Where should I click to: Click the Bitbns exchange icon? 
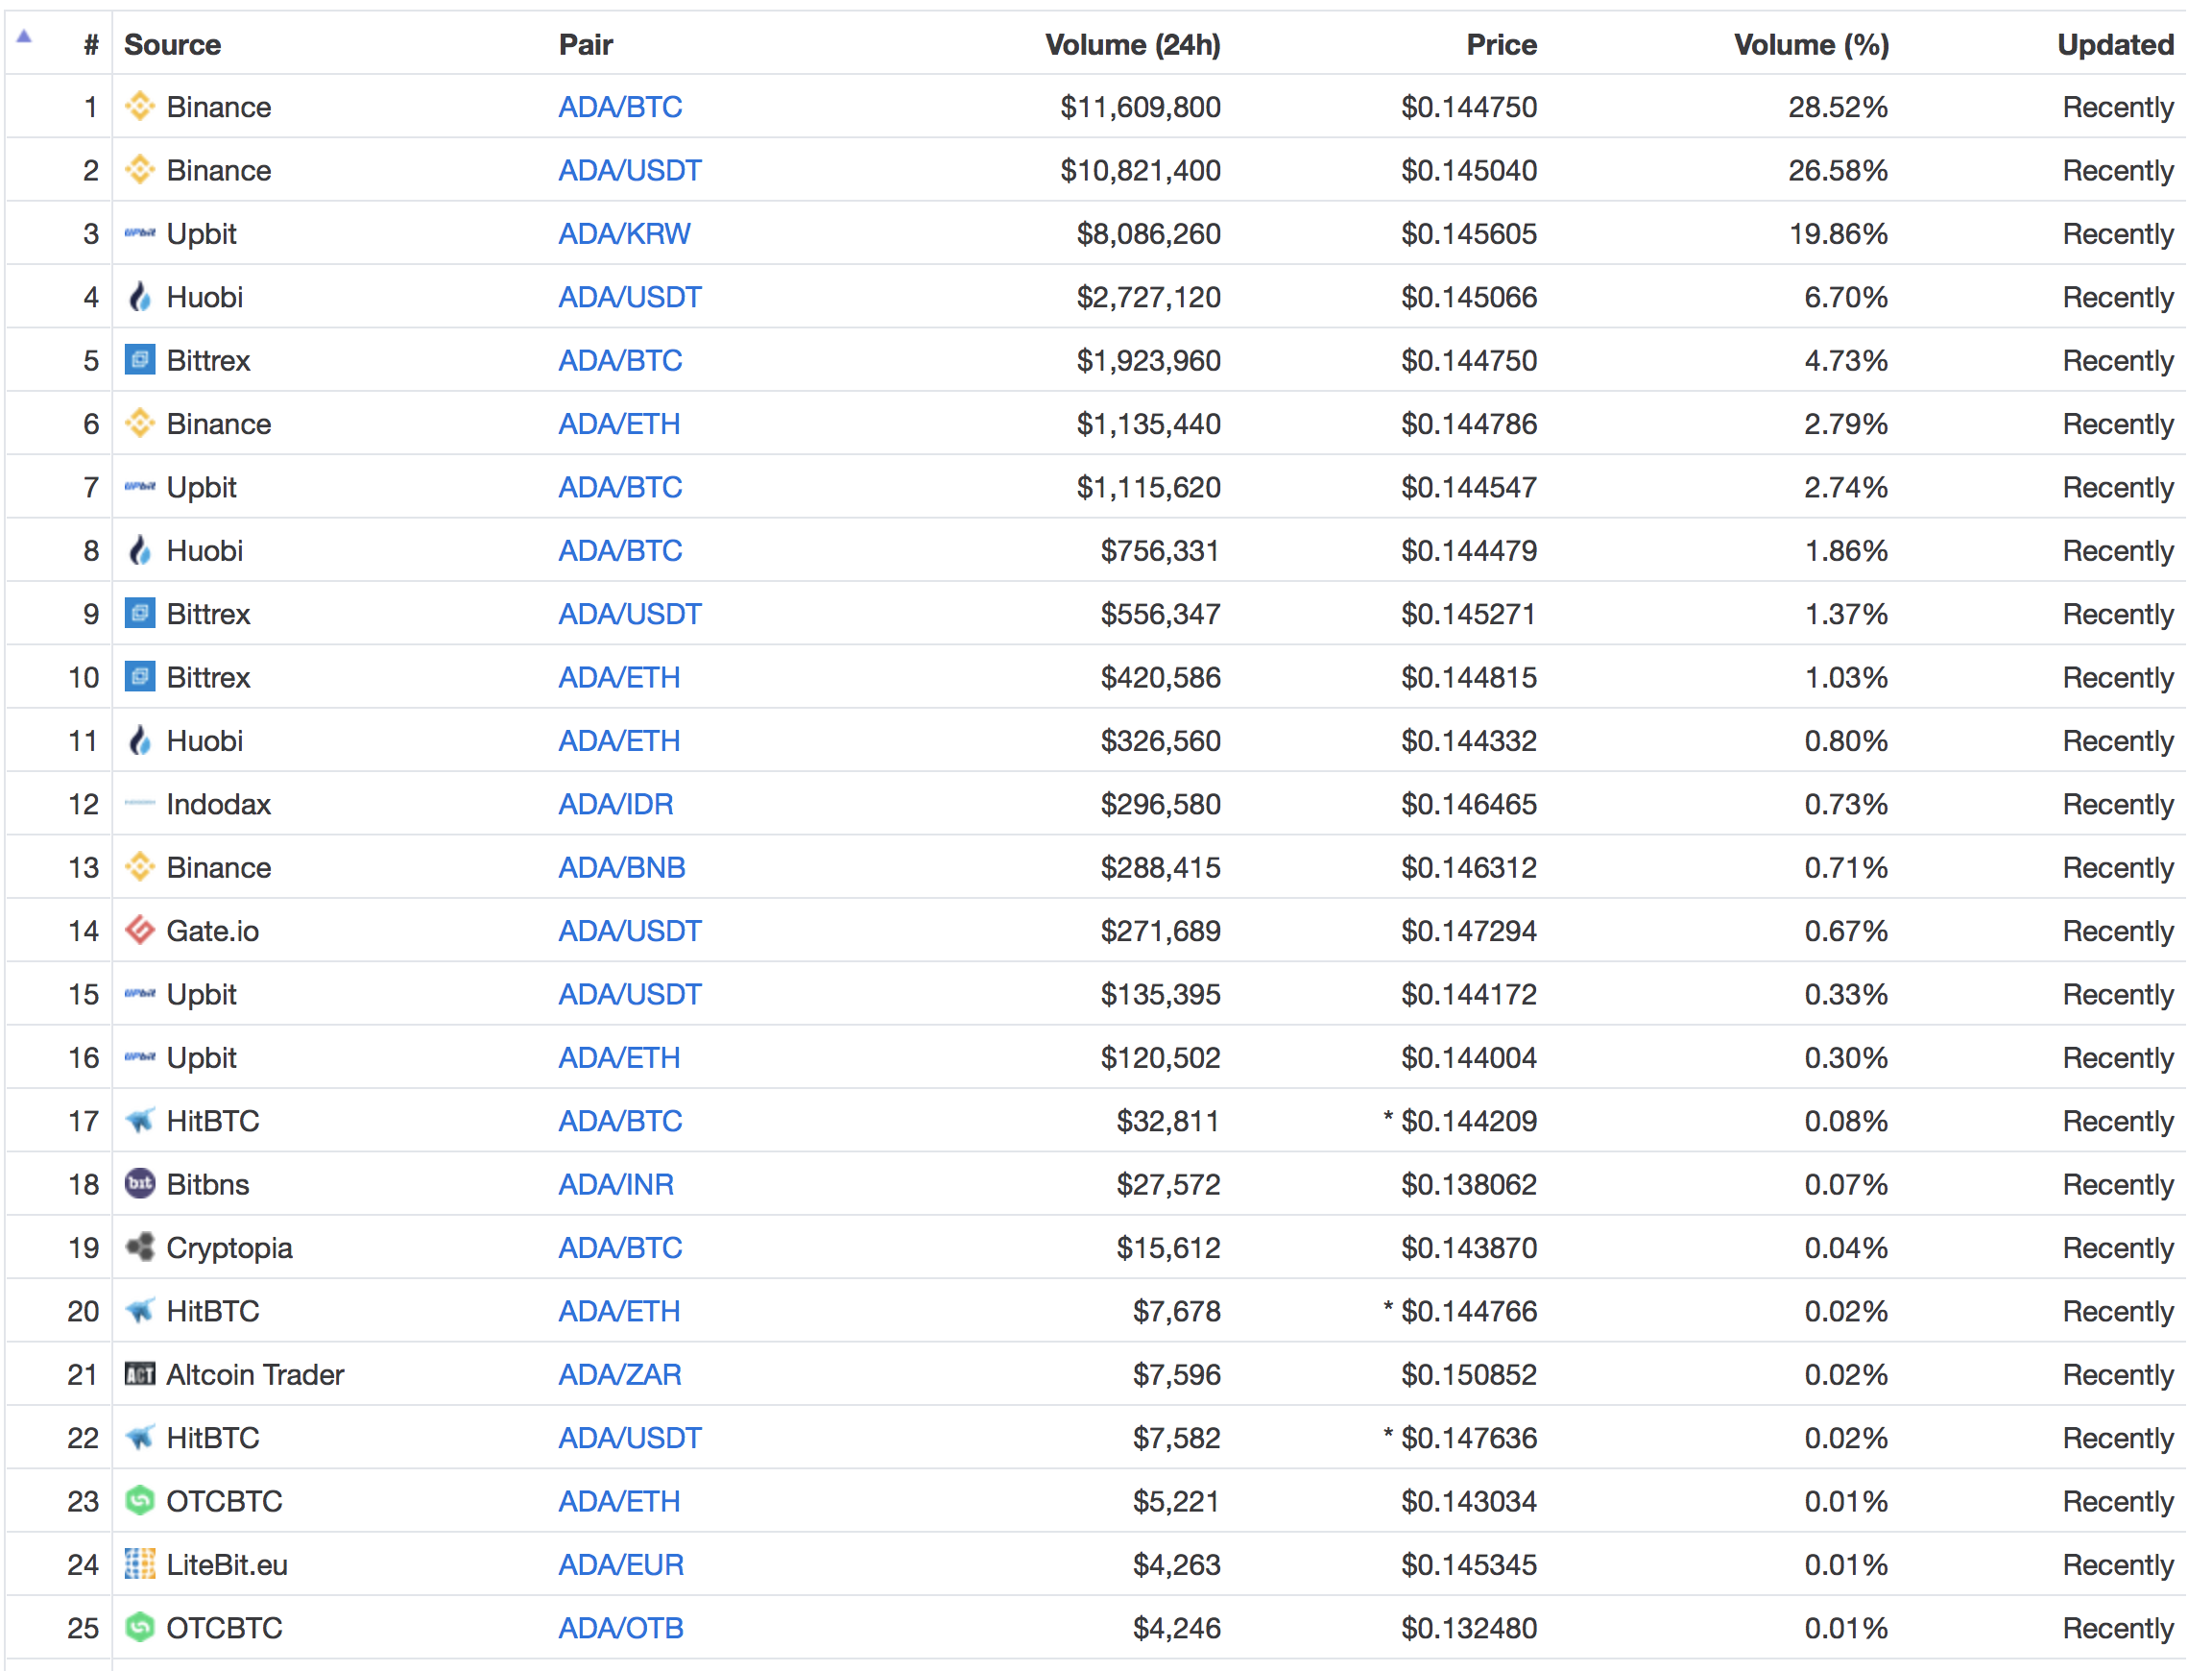point(140,1184)
